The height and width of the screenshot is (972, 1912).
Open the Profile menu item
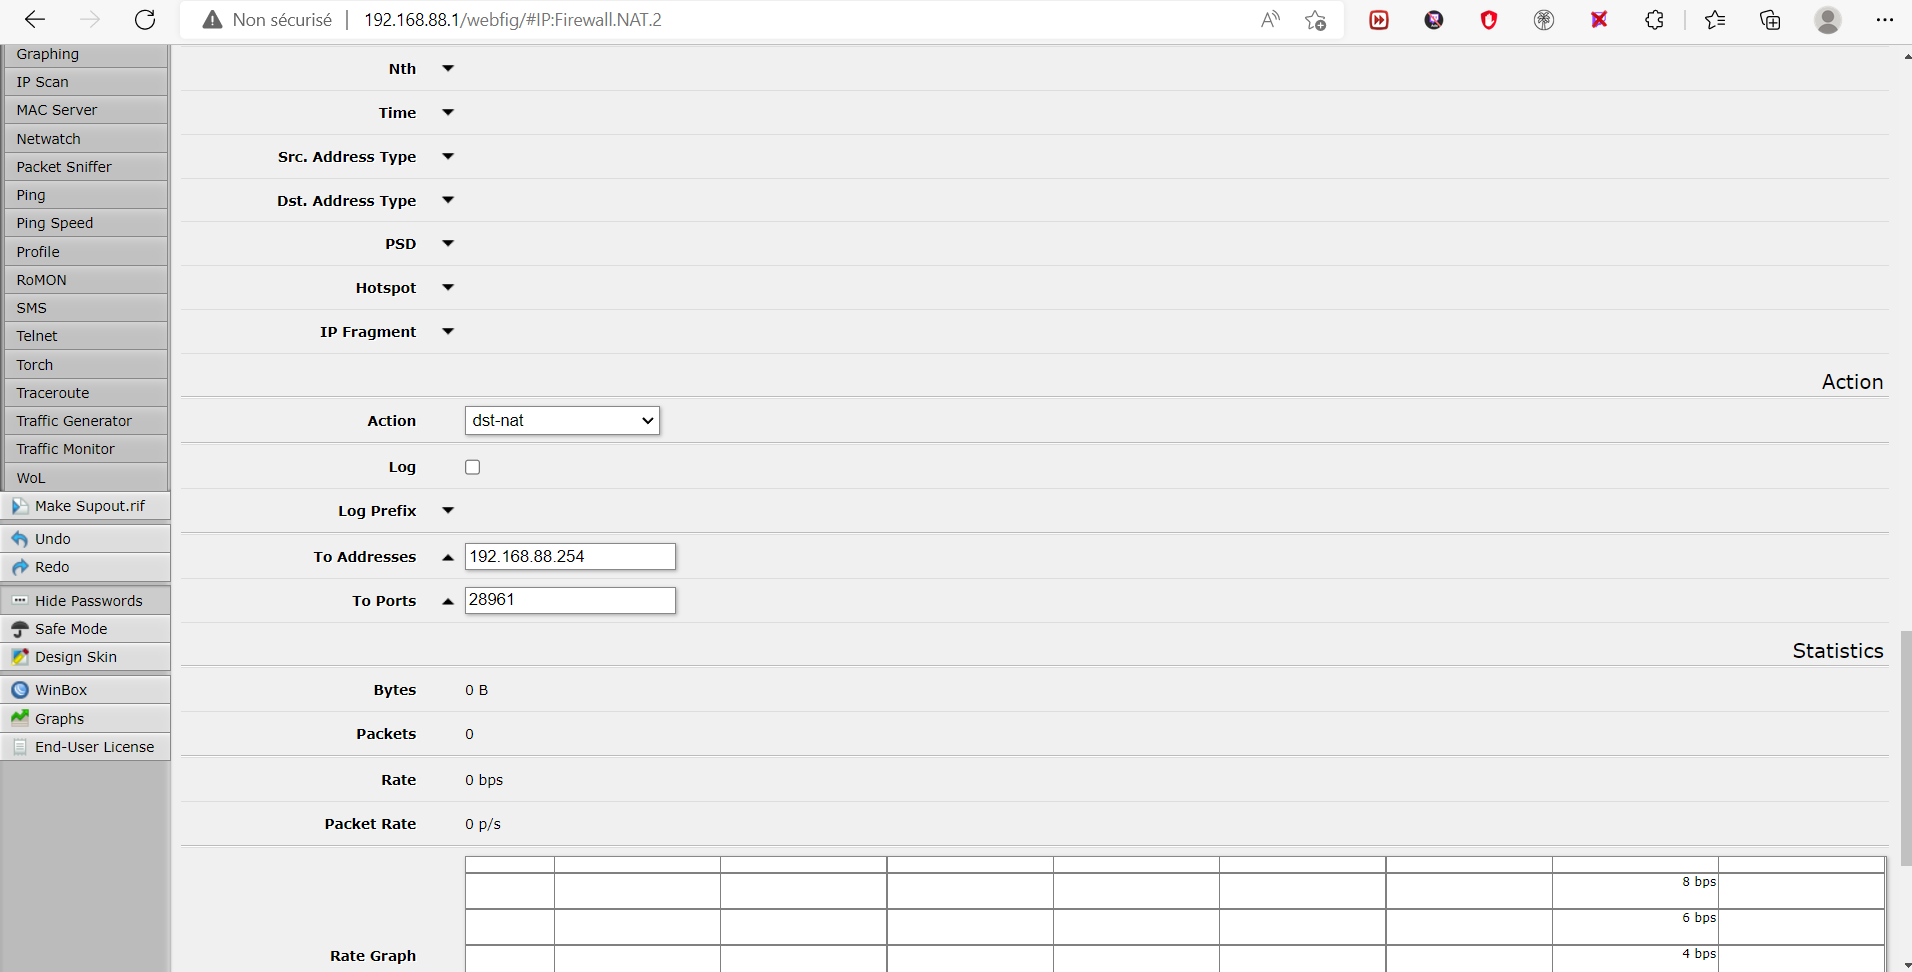[85, 252]
